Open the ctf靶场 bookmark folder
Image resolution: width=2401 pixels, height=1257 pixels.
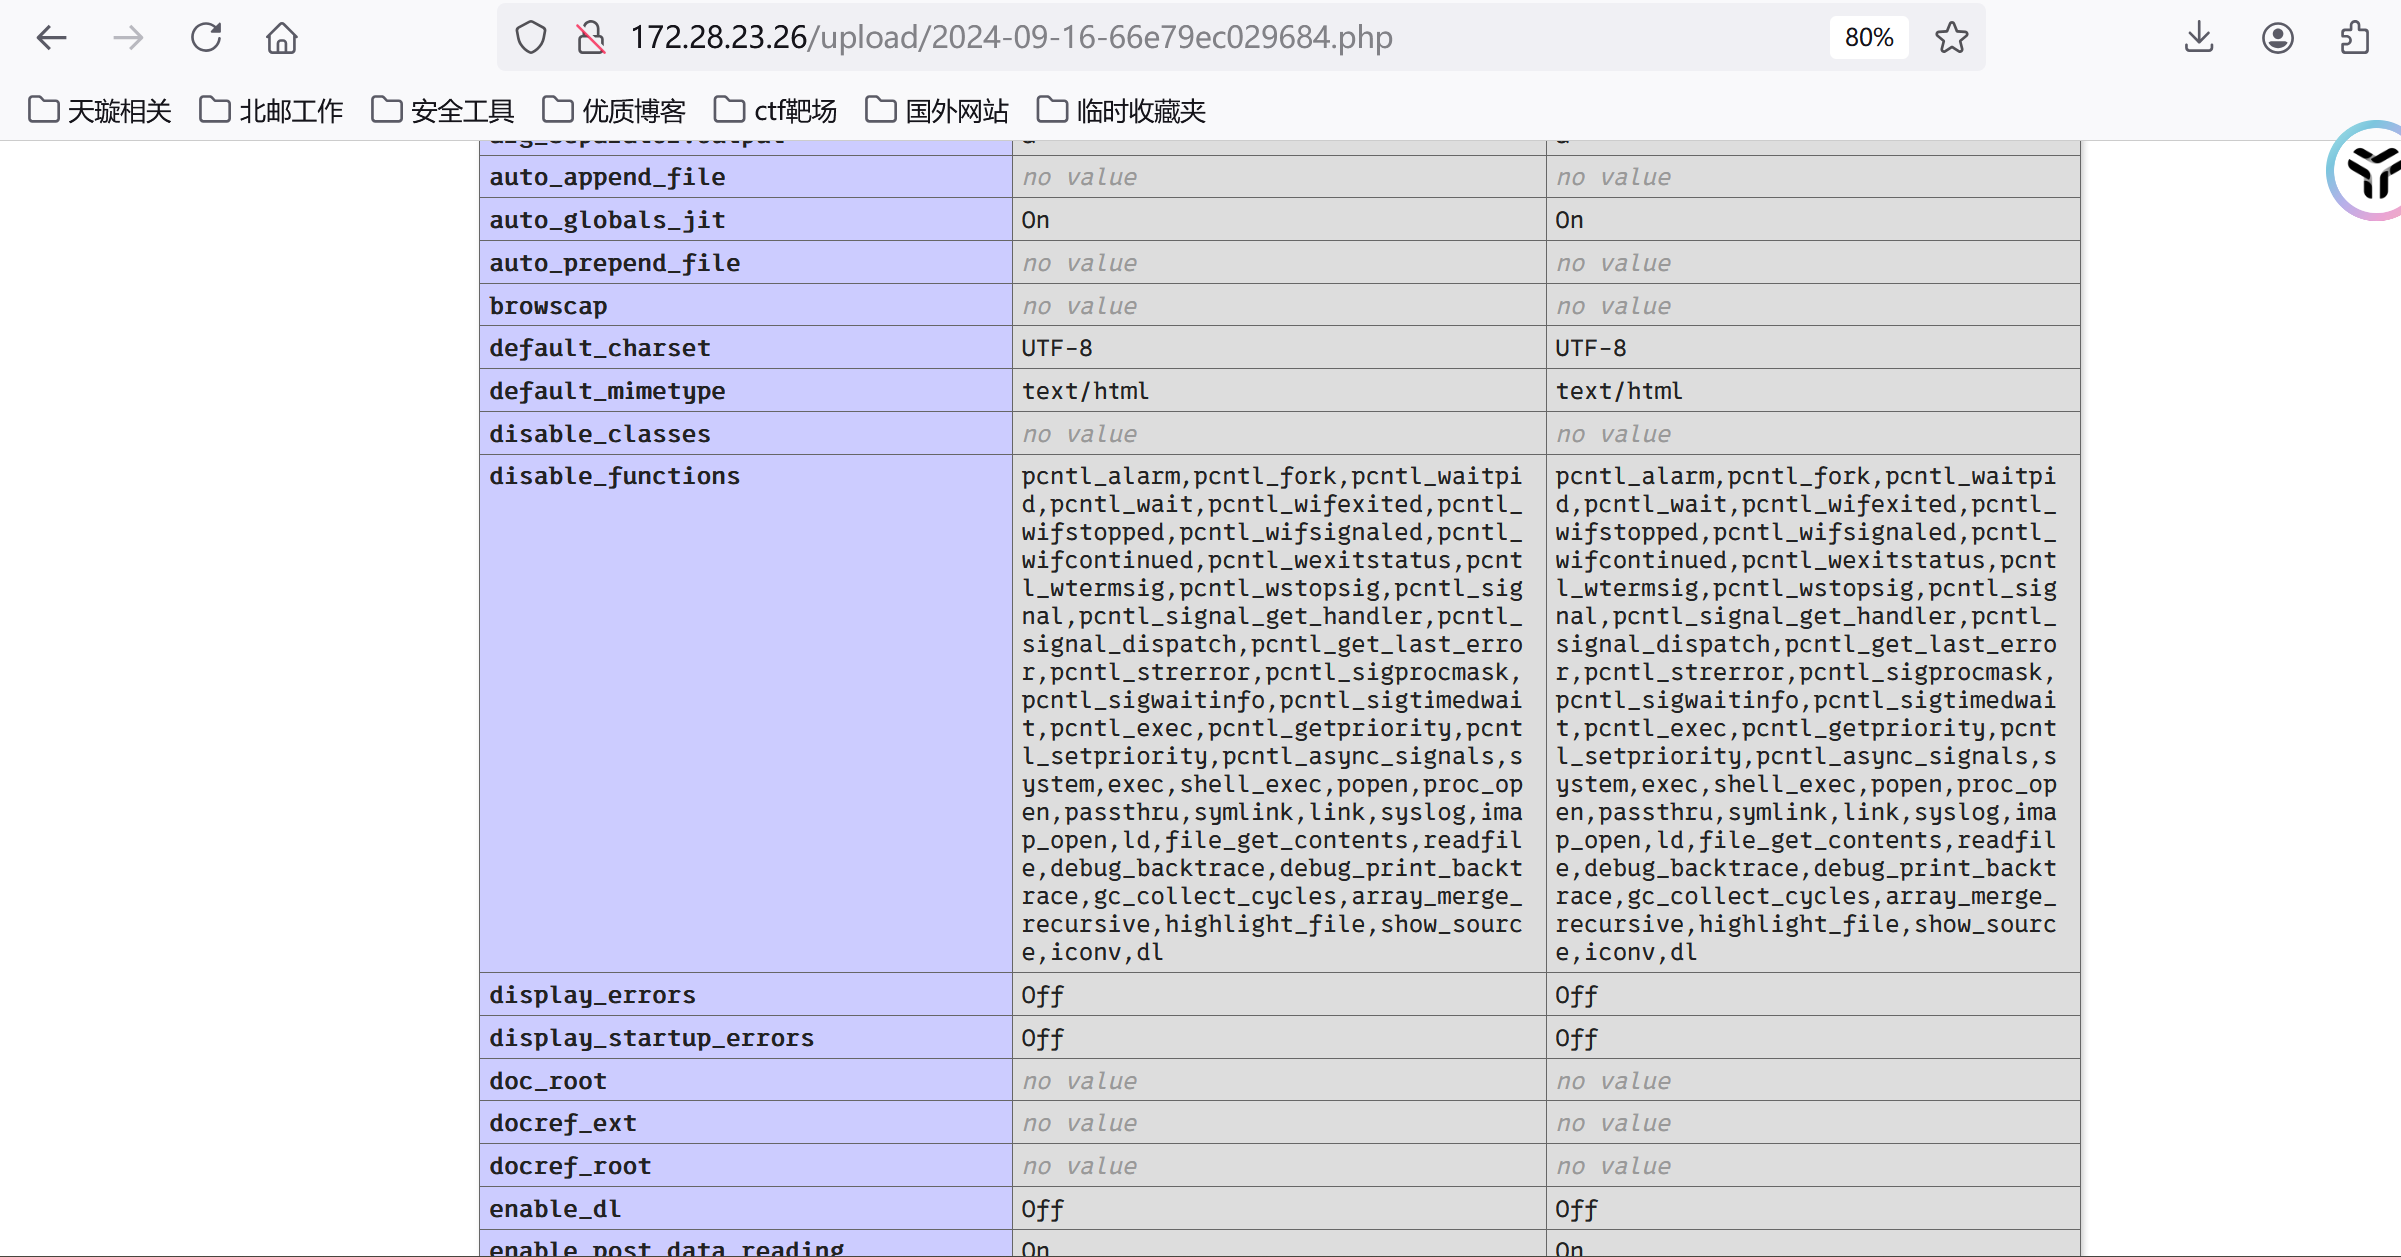point(775,110)
